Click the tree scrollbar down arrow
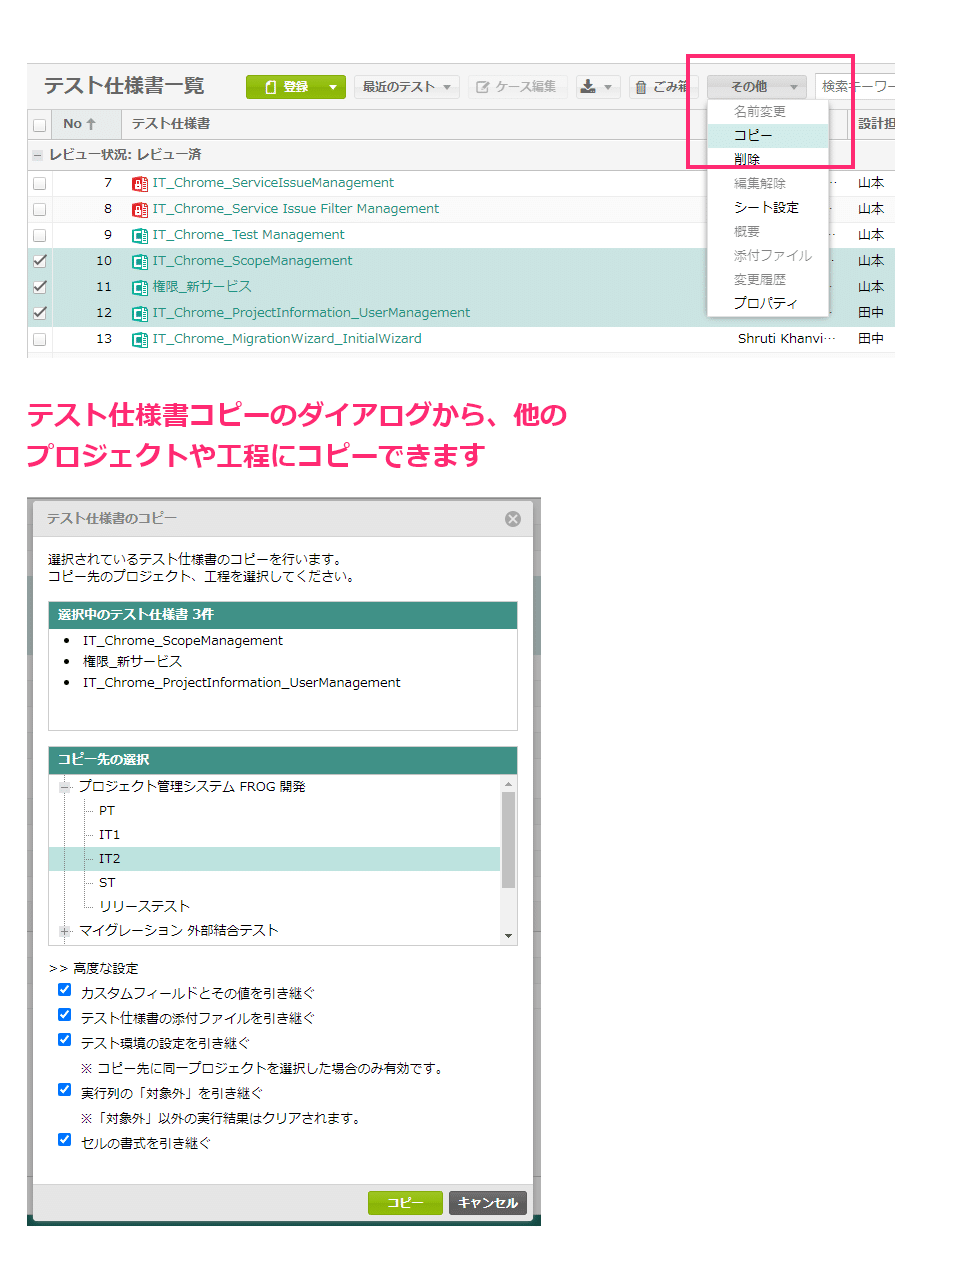 (509, 937)
